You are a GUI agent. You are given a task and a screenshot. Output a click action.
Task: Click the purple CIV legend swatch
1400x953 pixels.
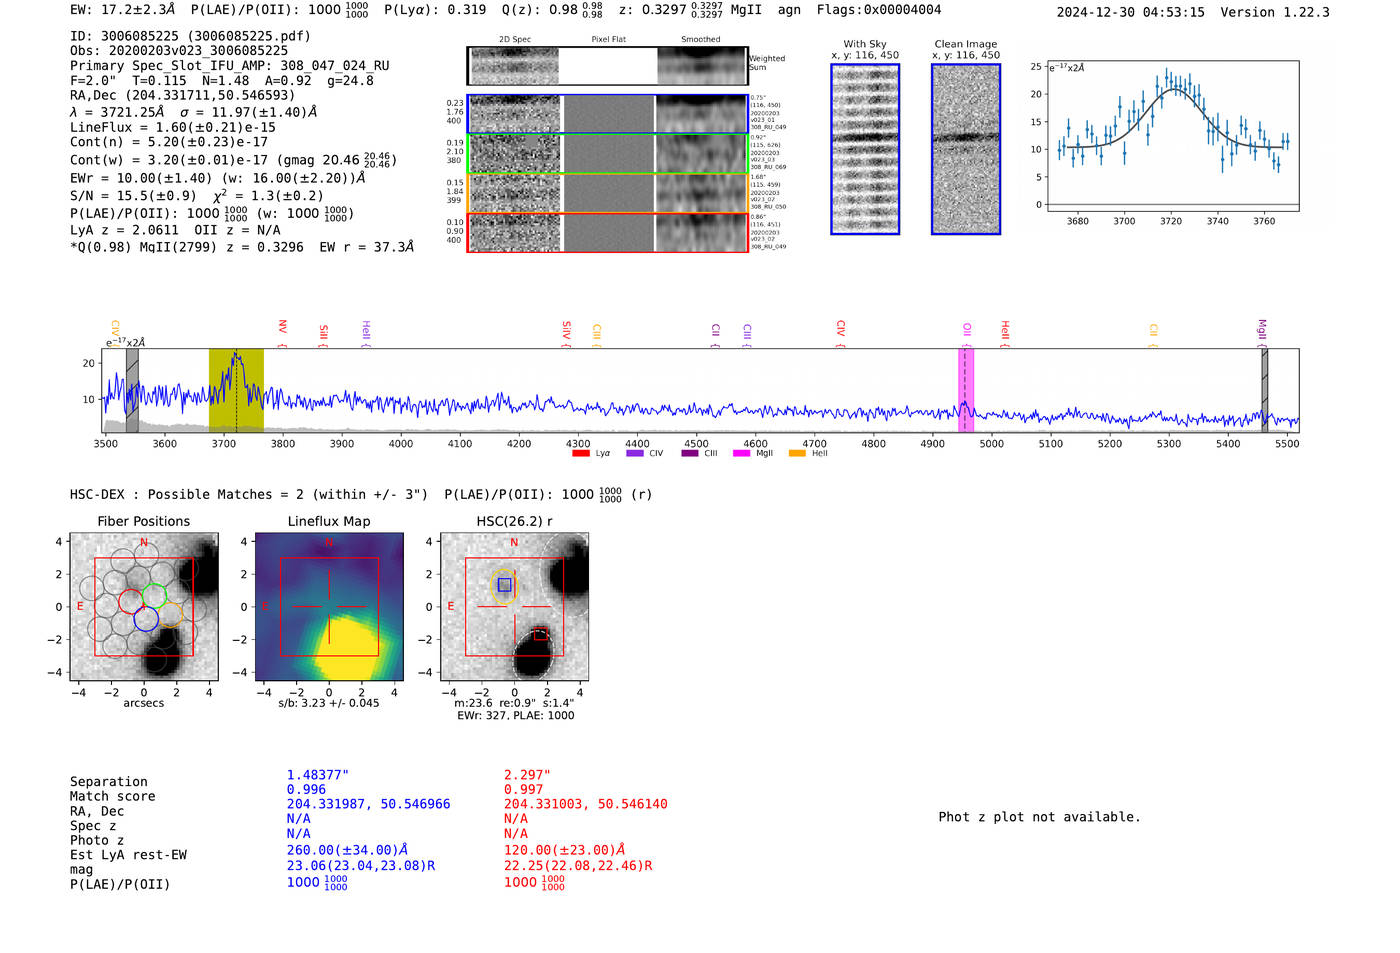point(635,454)
